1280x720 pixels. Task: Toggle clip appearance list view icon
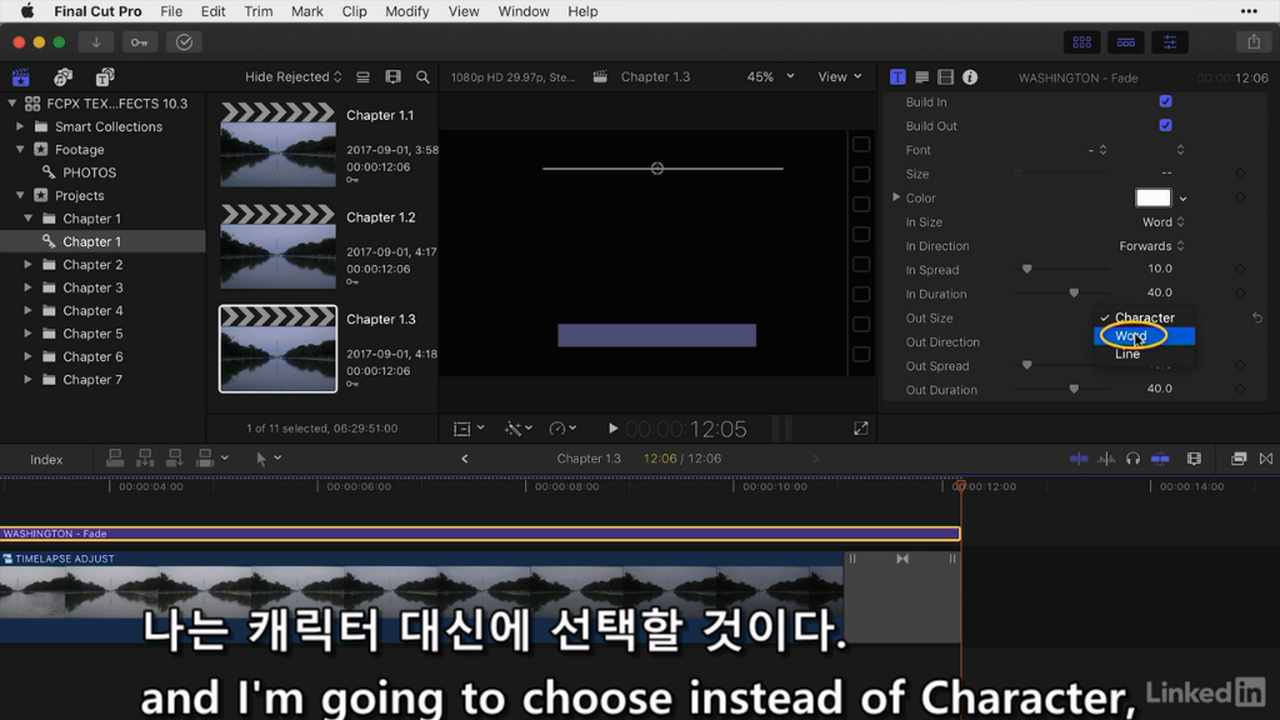(x=363, y=77)
